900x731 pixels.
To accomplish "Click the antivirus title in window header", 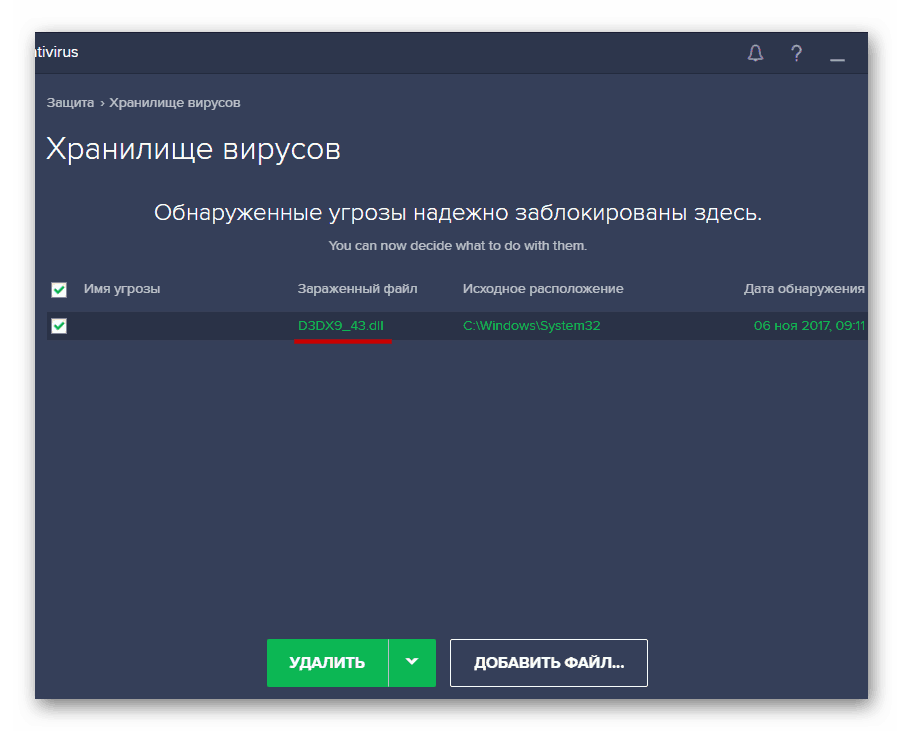I will click(56, 53).
